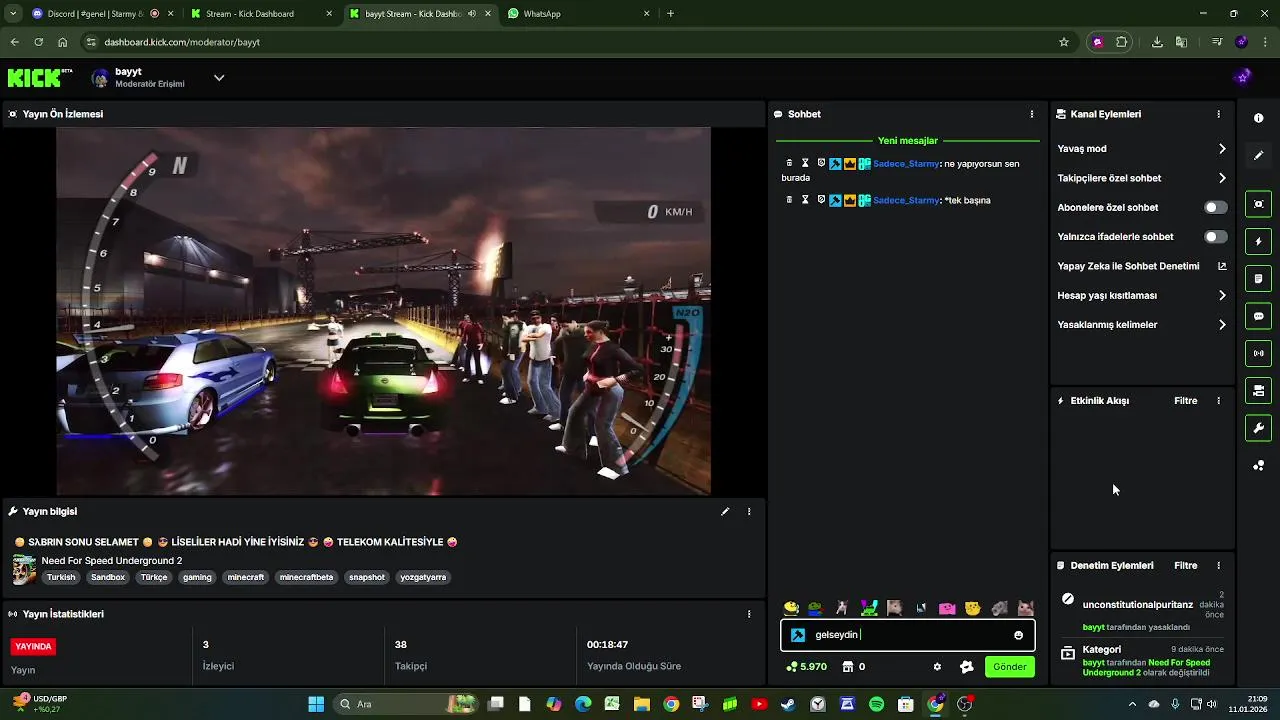Toggle the document stream info icon in sidebar
Image resolution: width=1280 pixels, height=720 pixels.
tap(1258, 278)
